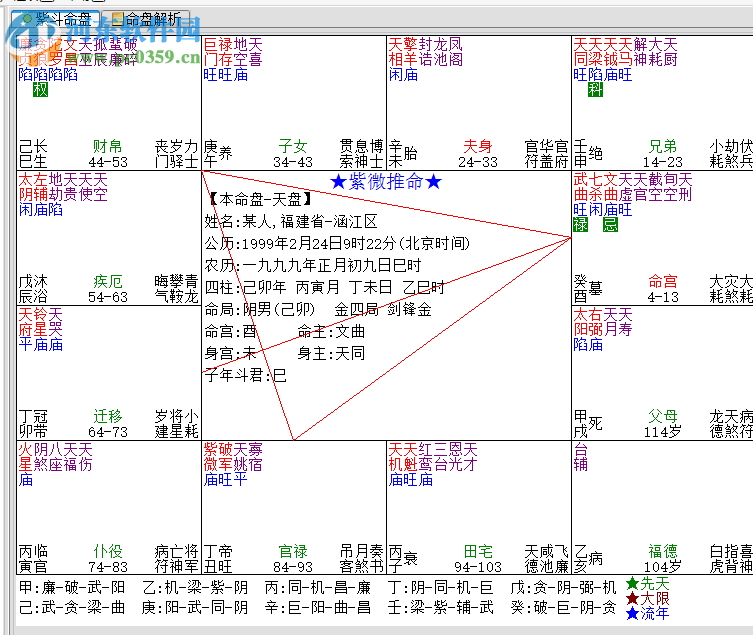753x635 pixels.
Task: Click the 台辅 star in 福德 palace
Action: (x=581, y=457)
